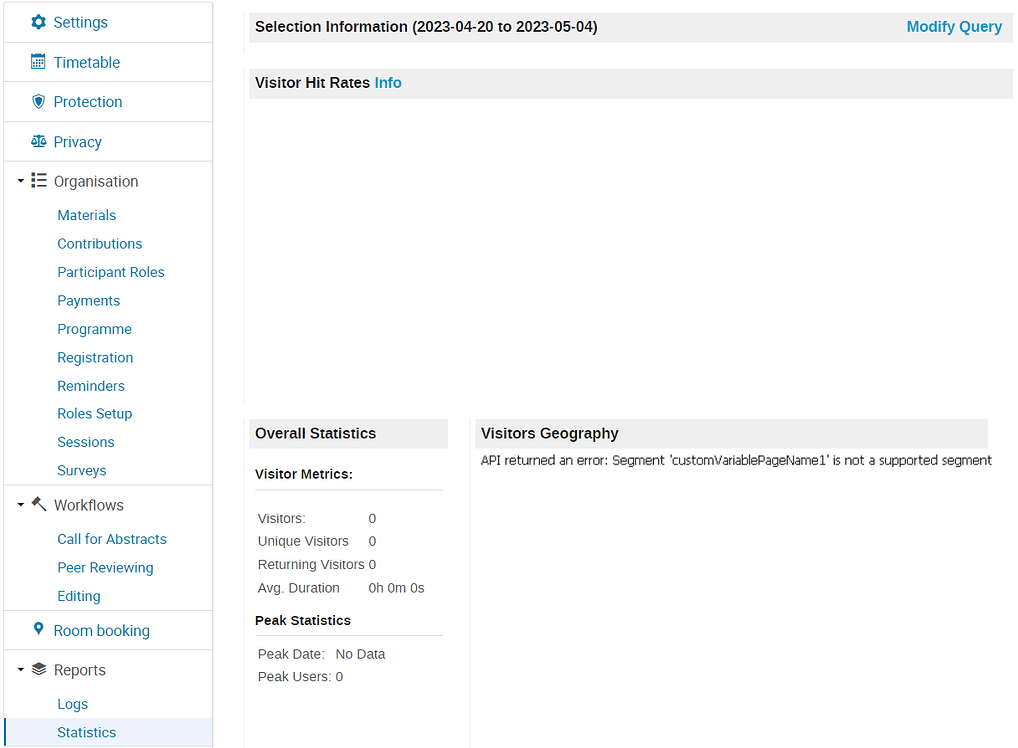Open the Protection menu entry

click(x=108, y=102)
